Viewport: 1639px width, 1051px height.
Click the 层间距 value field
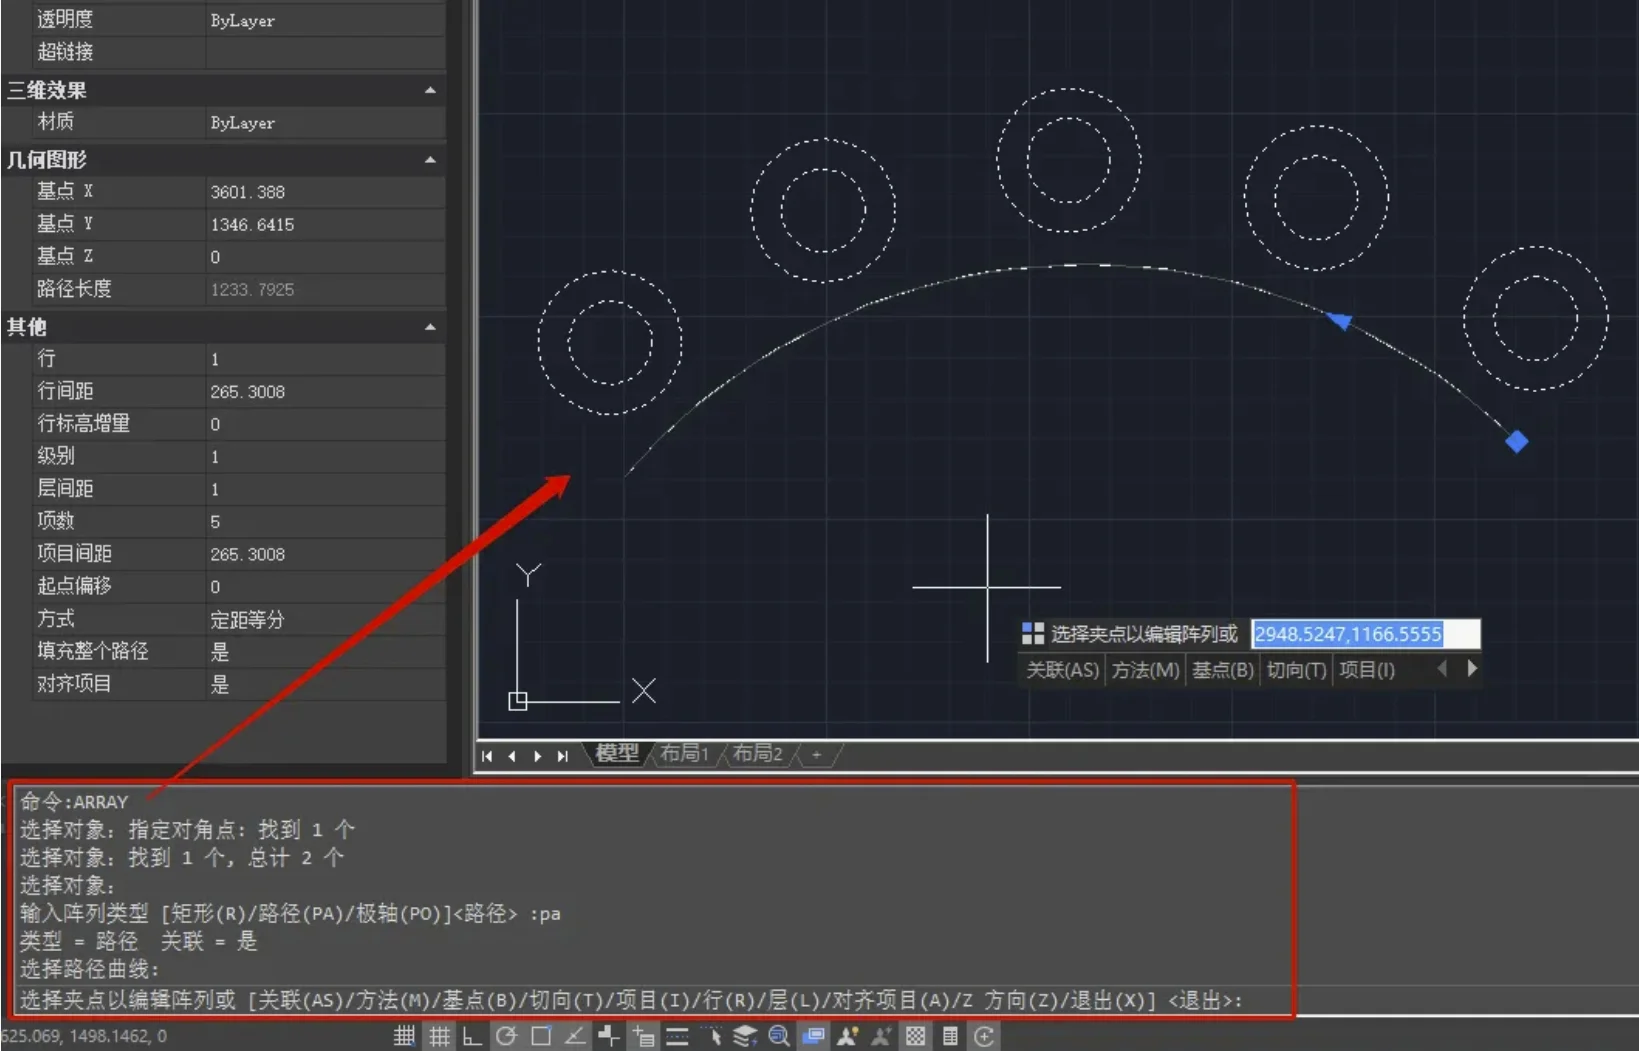point(325,489)
